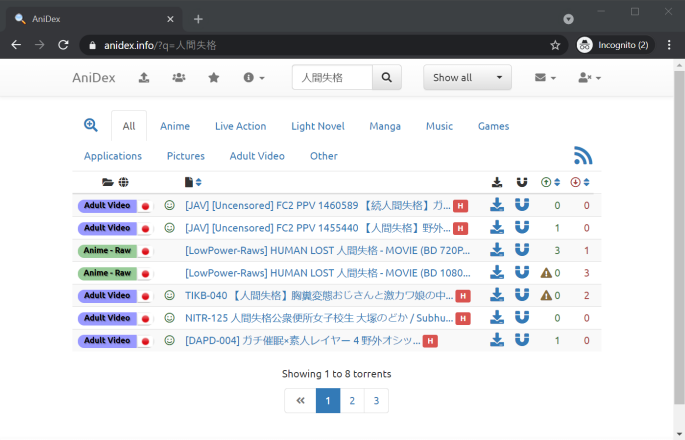
Task: Click smiley icon on DAPD-004 row
Action: click(x=170, y=340)
